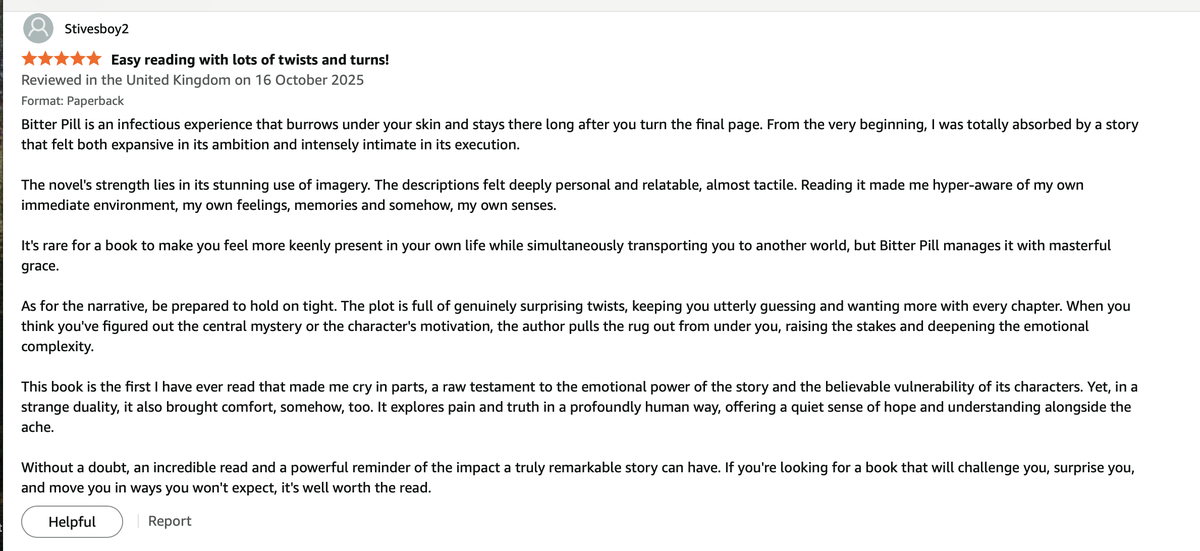Click the fourth orange rating star

coord(77,60)
